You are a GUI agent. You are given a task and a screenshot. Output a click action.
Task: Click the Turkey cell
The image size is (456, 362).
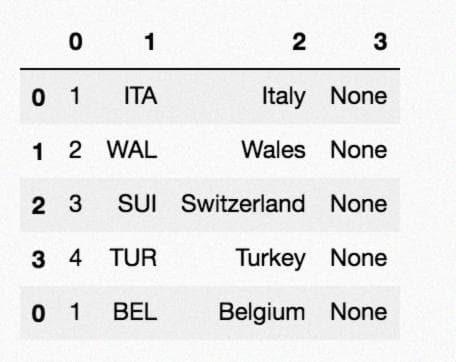click(x=271, y=258)
